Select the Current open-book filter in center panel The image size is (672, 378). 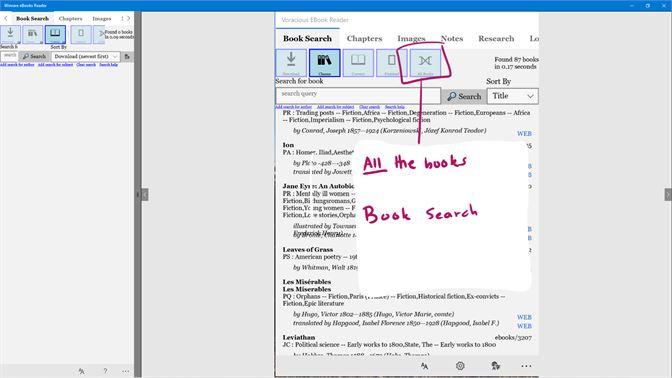tap(358, 63)
